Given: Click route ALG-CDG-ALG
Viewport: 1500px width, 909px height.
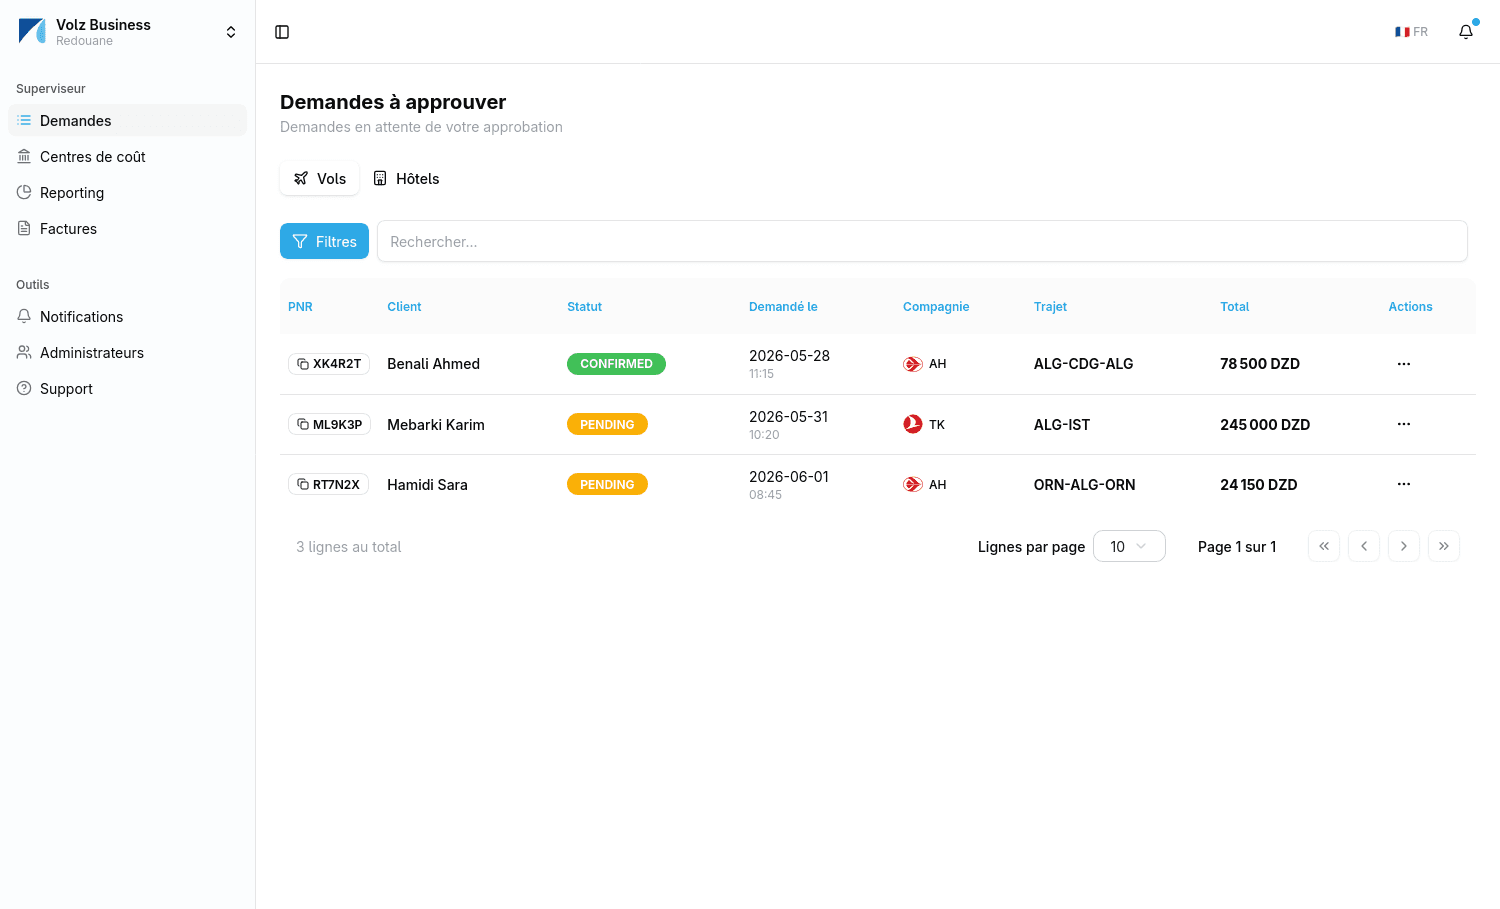Looking at the screenshot, I should point(1083,364).
